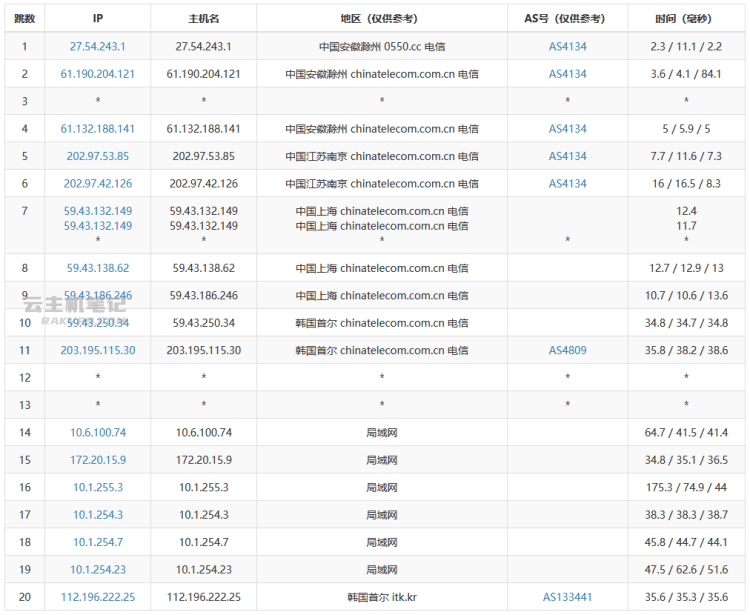Select time value 38.3 / 38.3 / 38.7

686,515
